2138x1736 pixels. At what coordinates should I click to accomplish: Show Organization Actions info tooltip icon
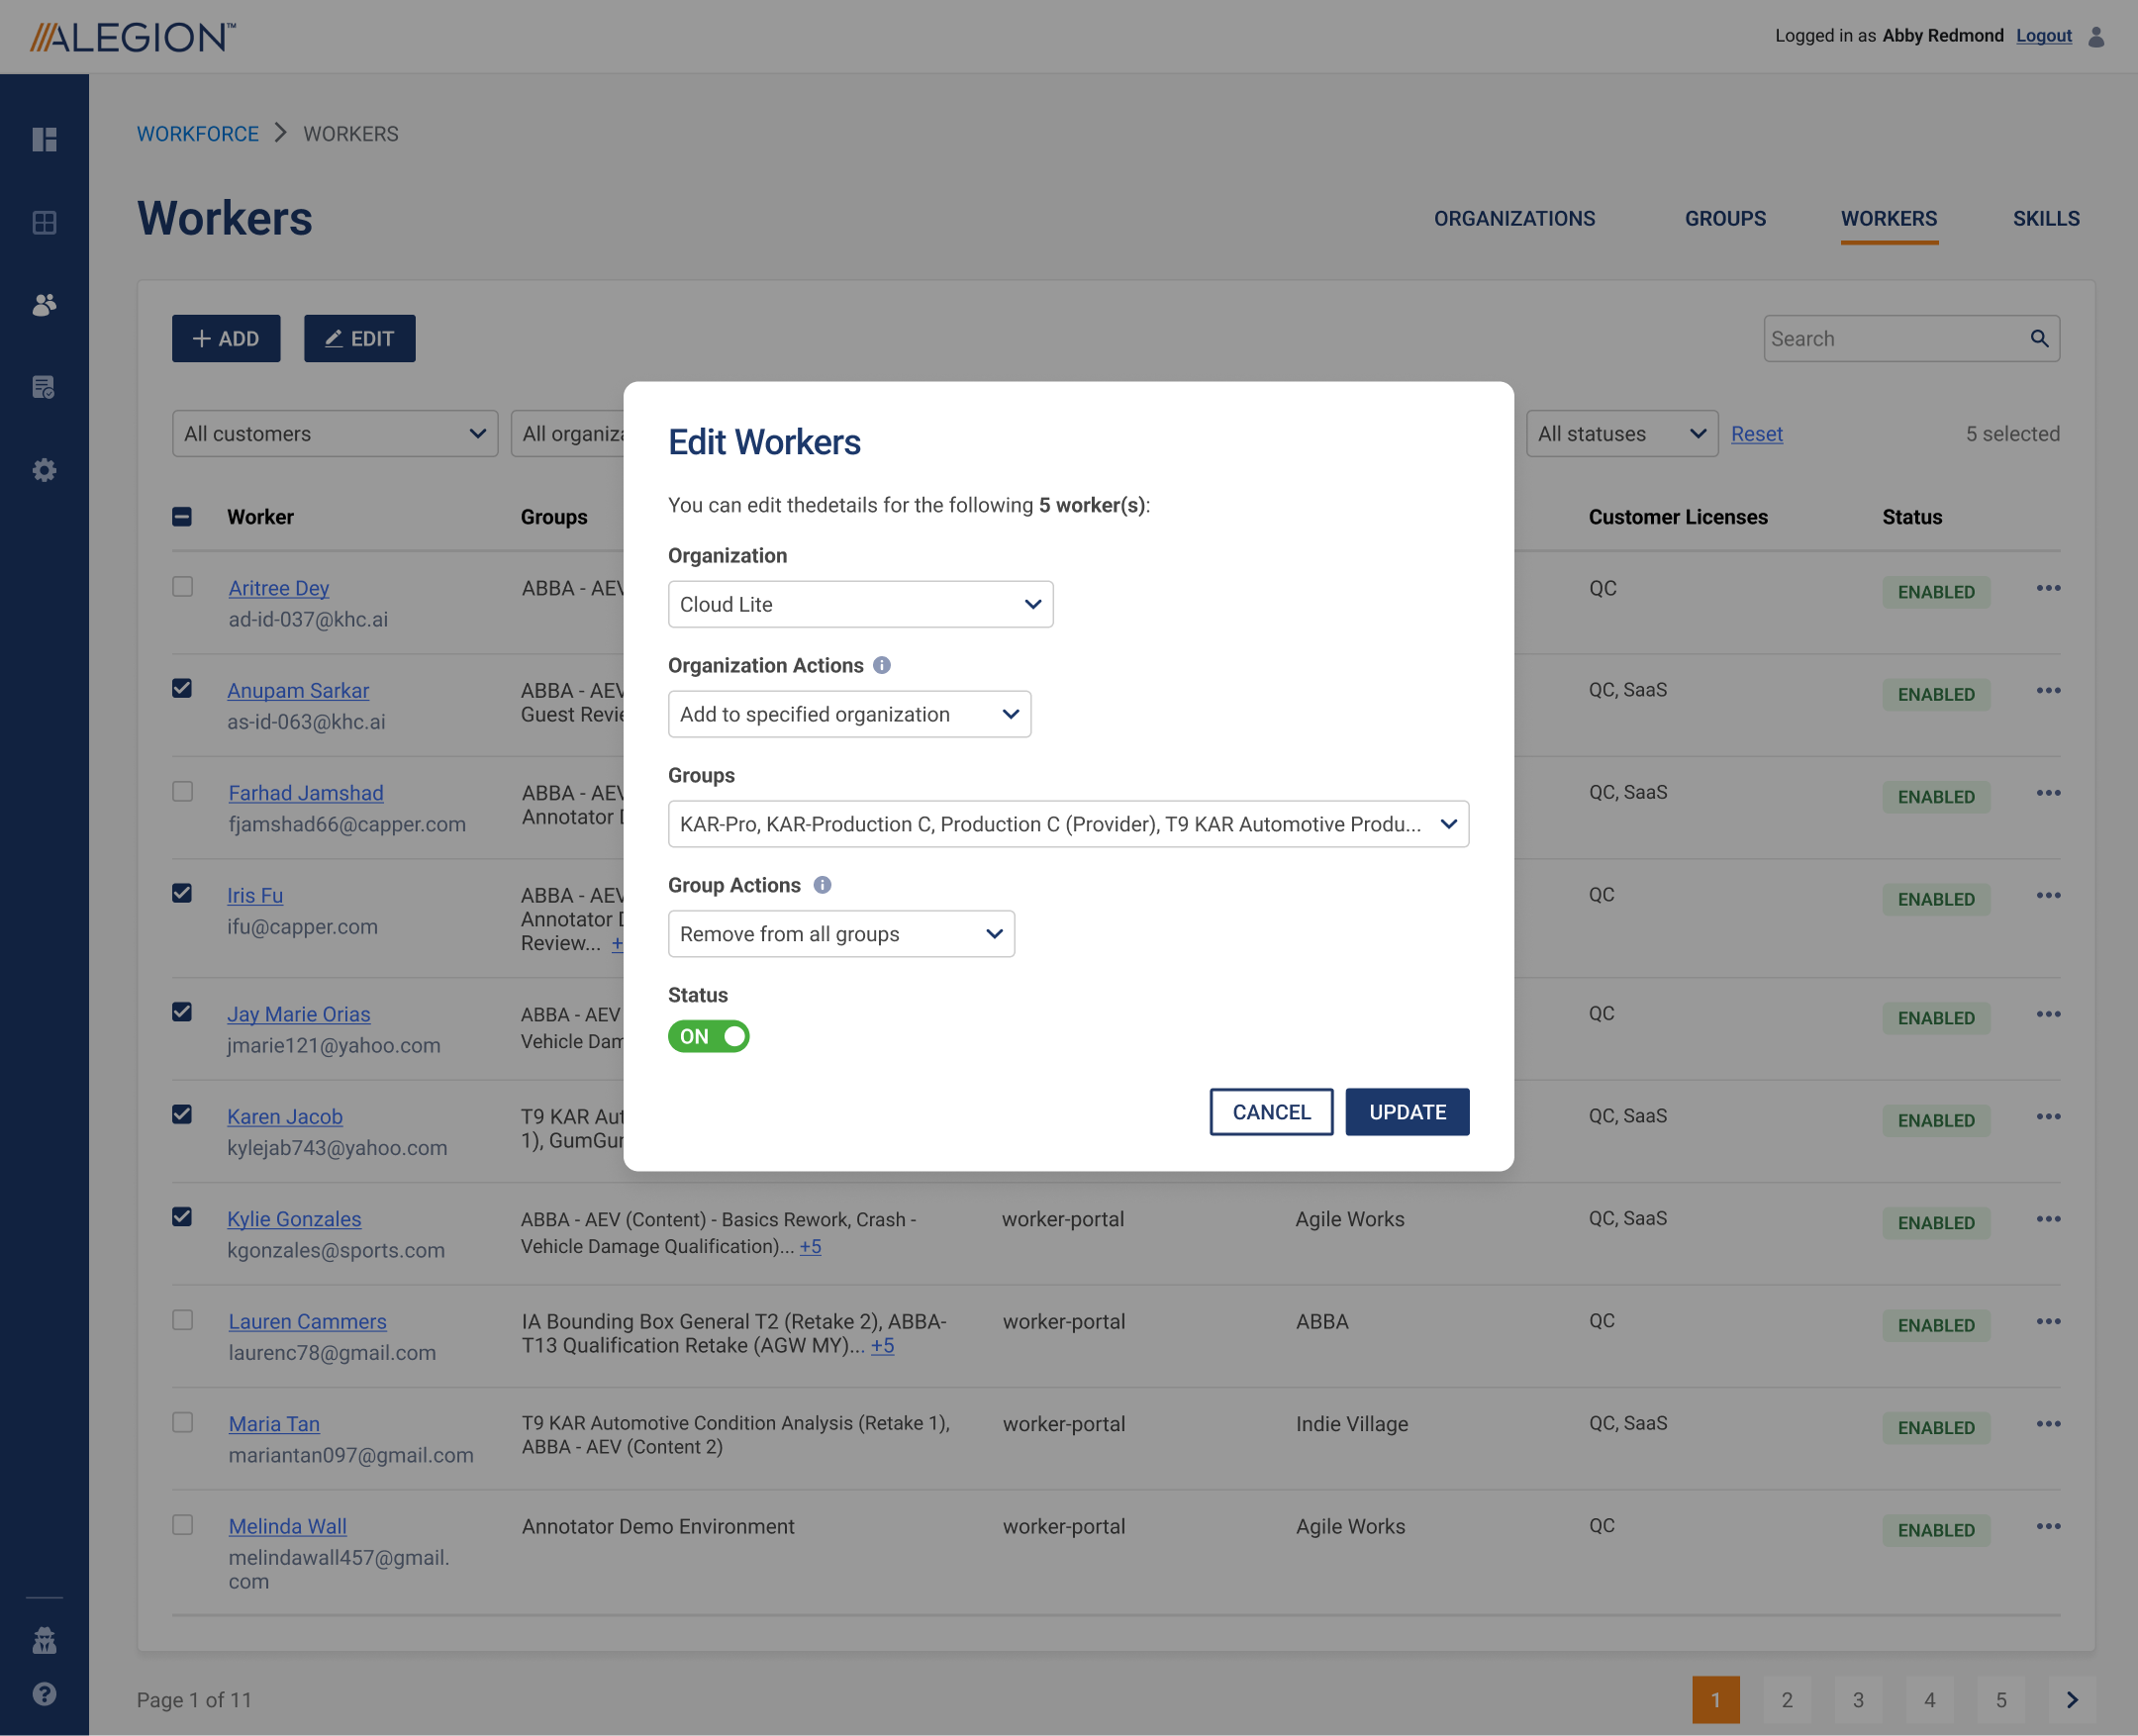coord(881,665)
